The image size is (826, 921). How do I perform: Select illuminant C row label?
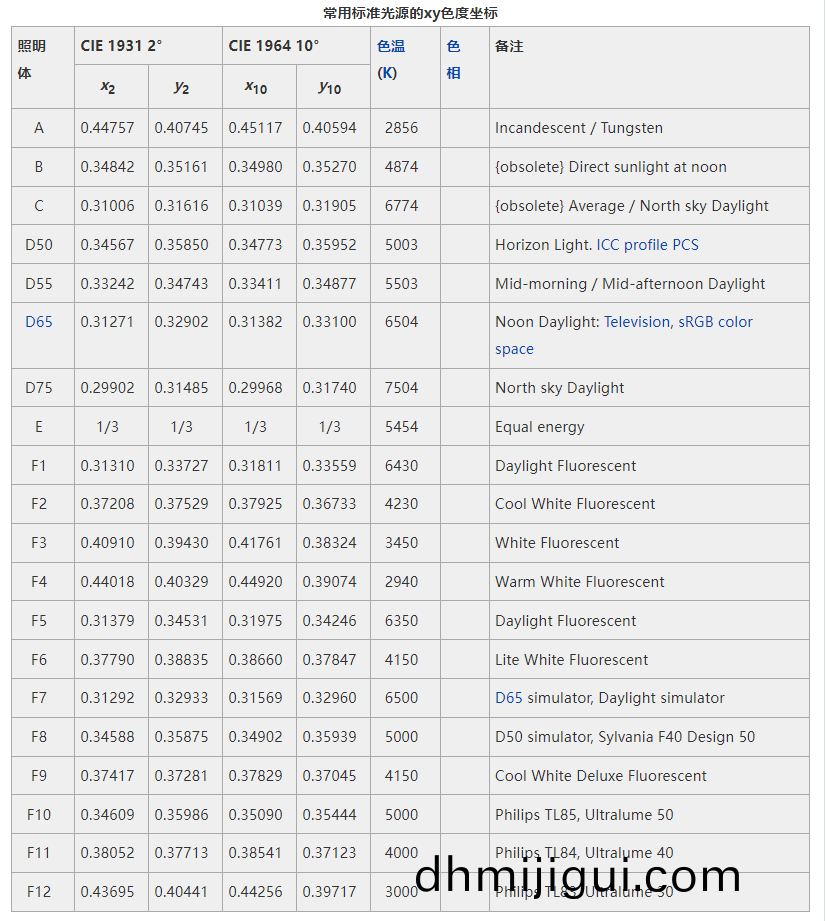point(39,206)
